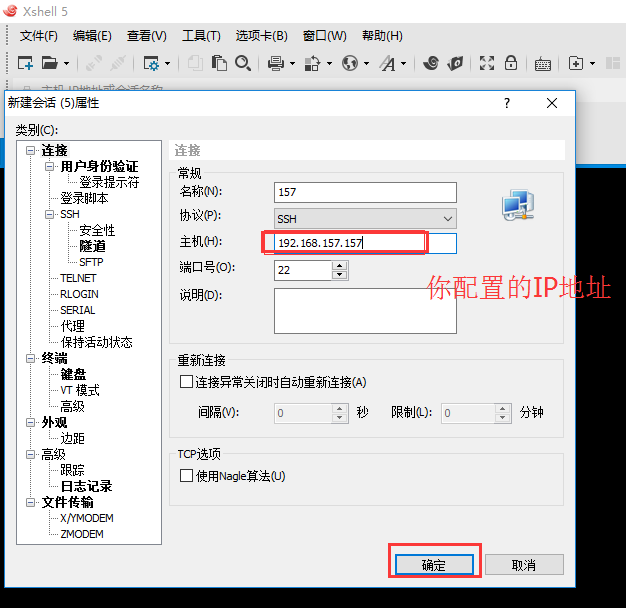Image resolution: width=626 pixels, height=608 pixels.
Task: Increase the 端口号 value with up arrow
Action: click(x=339, y=265)
